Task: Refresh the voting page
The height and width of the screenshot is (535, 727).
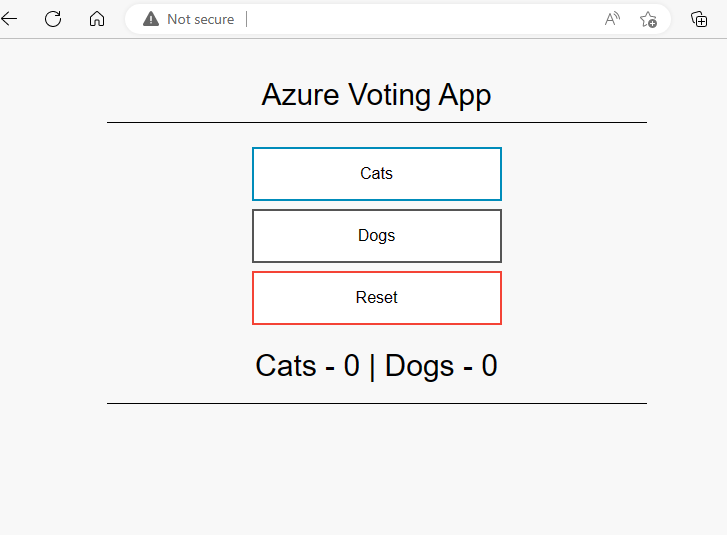Action: (53, 19)
